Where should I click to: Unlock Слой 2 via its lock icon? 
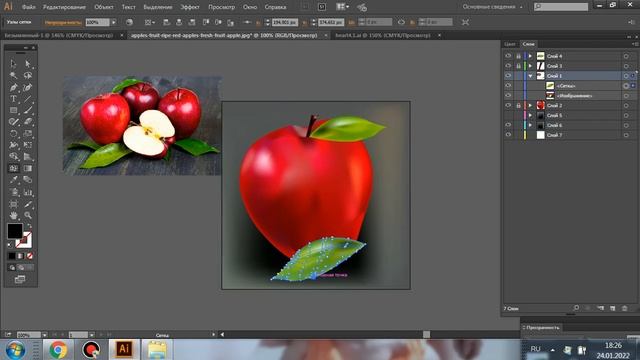tap(518, 105)
